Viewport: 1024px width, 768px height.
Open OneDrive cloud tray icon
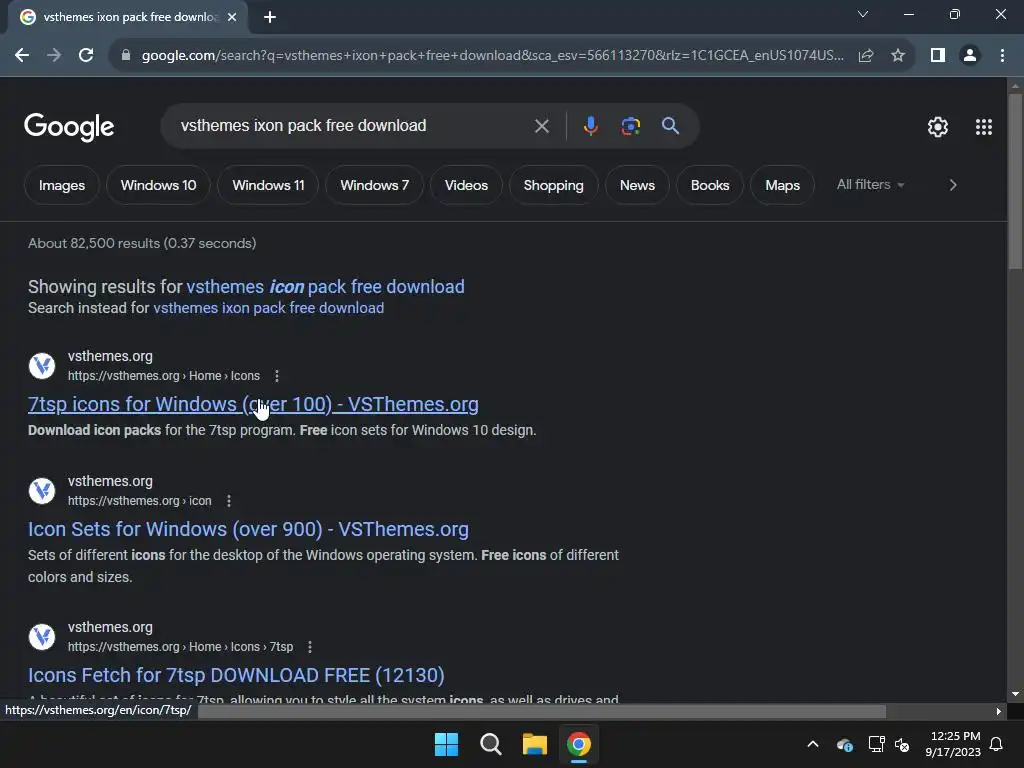[845, 744]
